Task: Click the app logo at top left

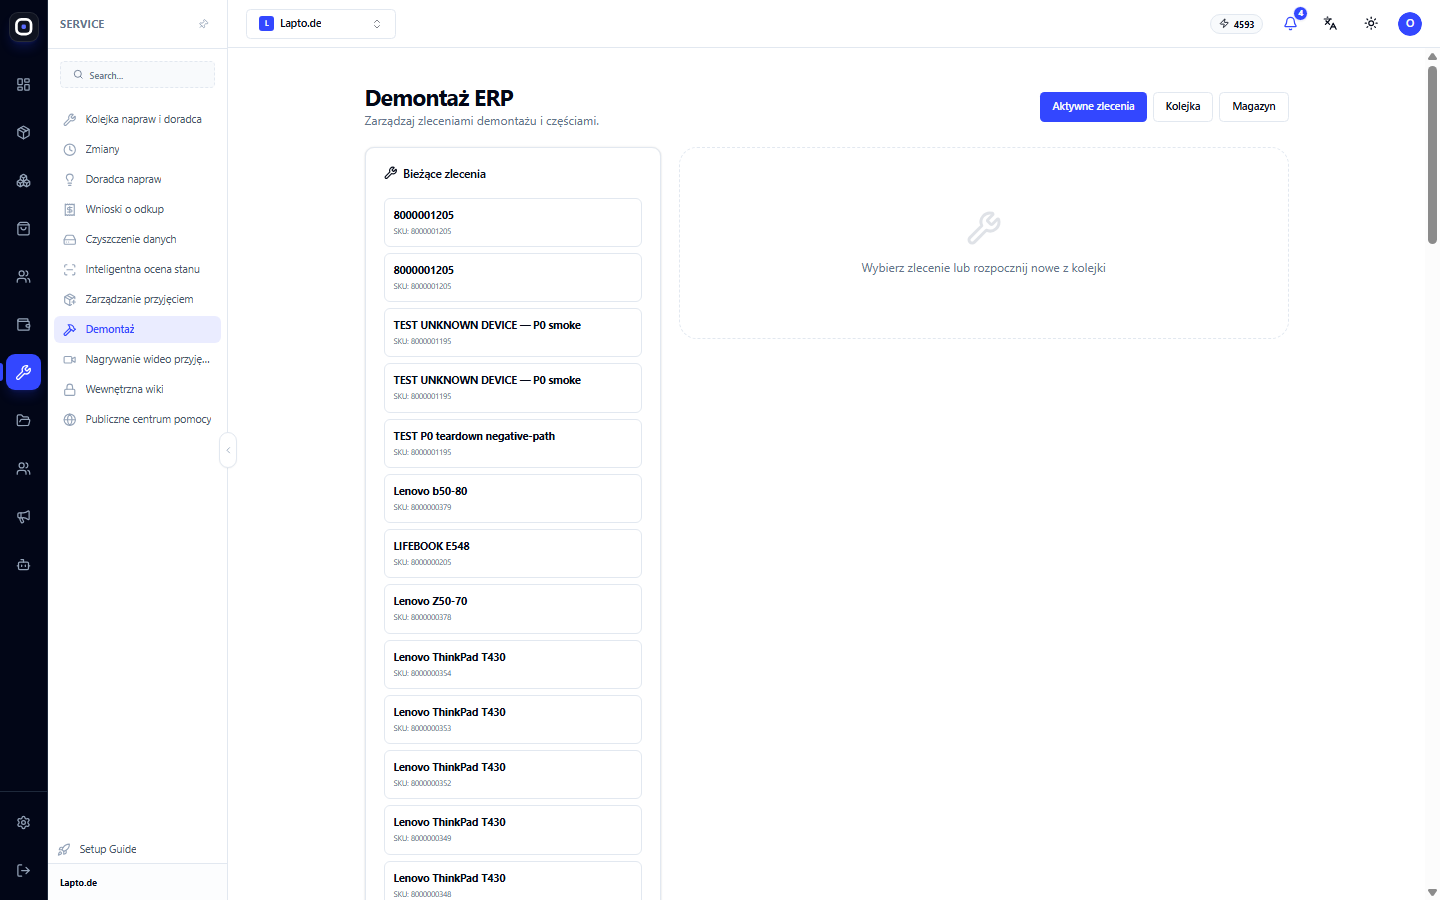Action: [24, 27]
